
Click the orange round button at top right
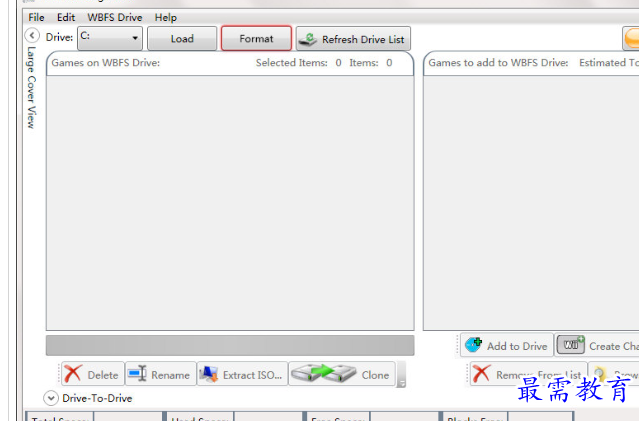(x=632, y=39)
